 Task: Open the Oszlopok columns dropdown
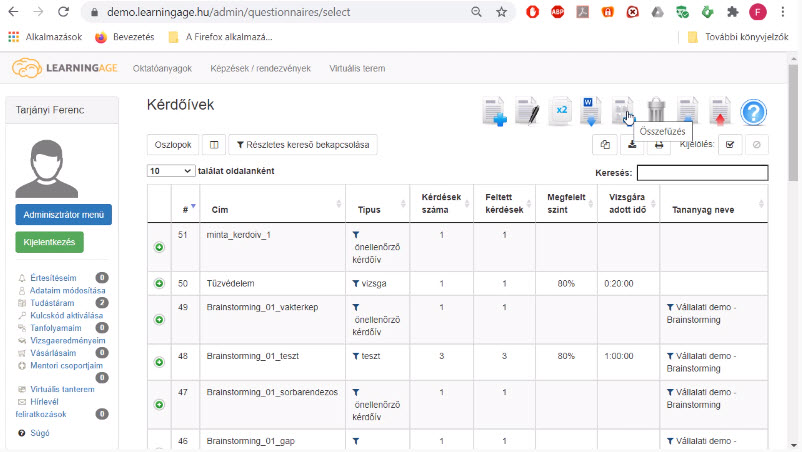(x=173, y=145)
